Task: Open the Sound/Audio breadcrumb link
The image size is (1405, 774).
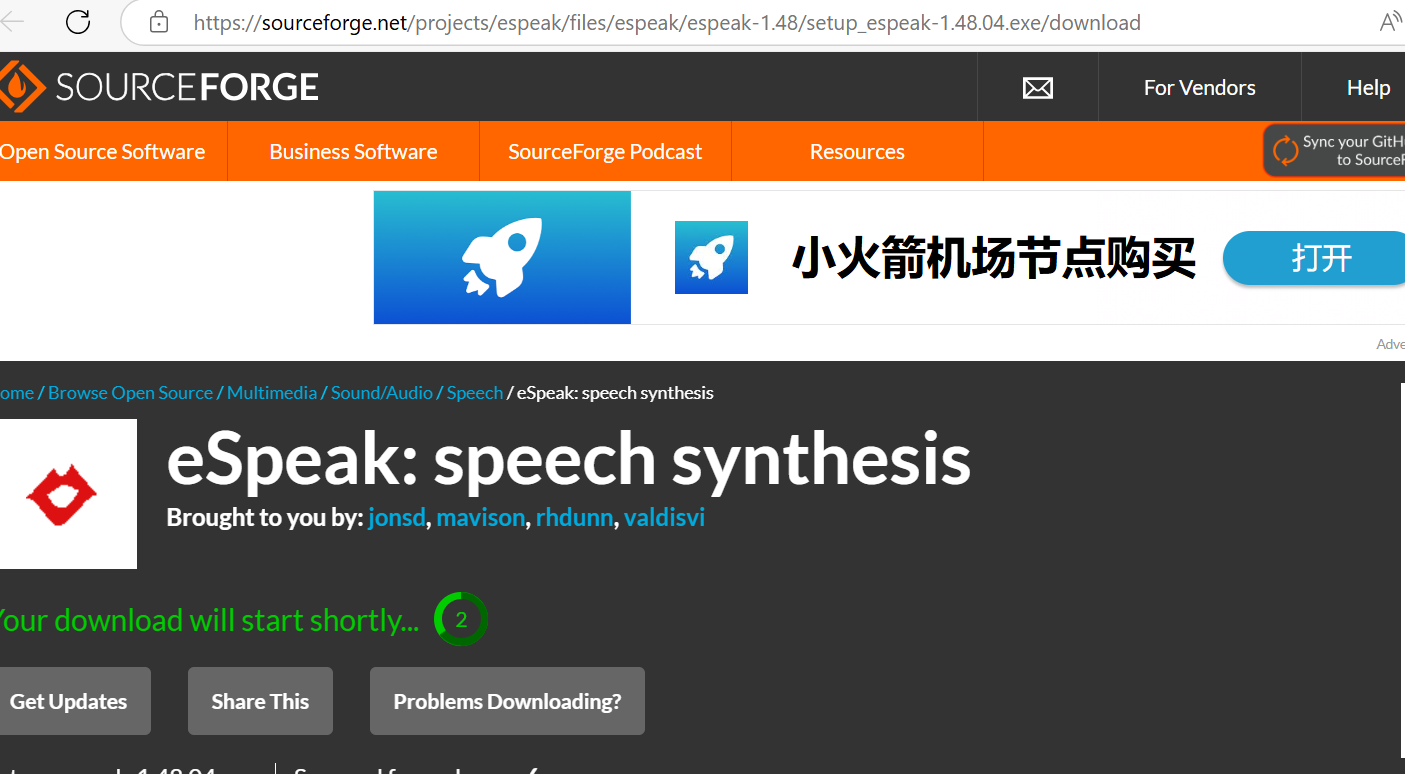Action: 382,393
